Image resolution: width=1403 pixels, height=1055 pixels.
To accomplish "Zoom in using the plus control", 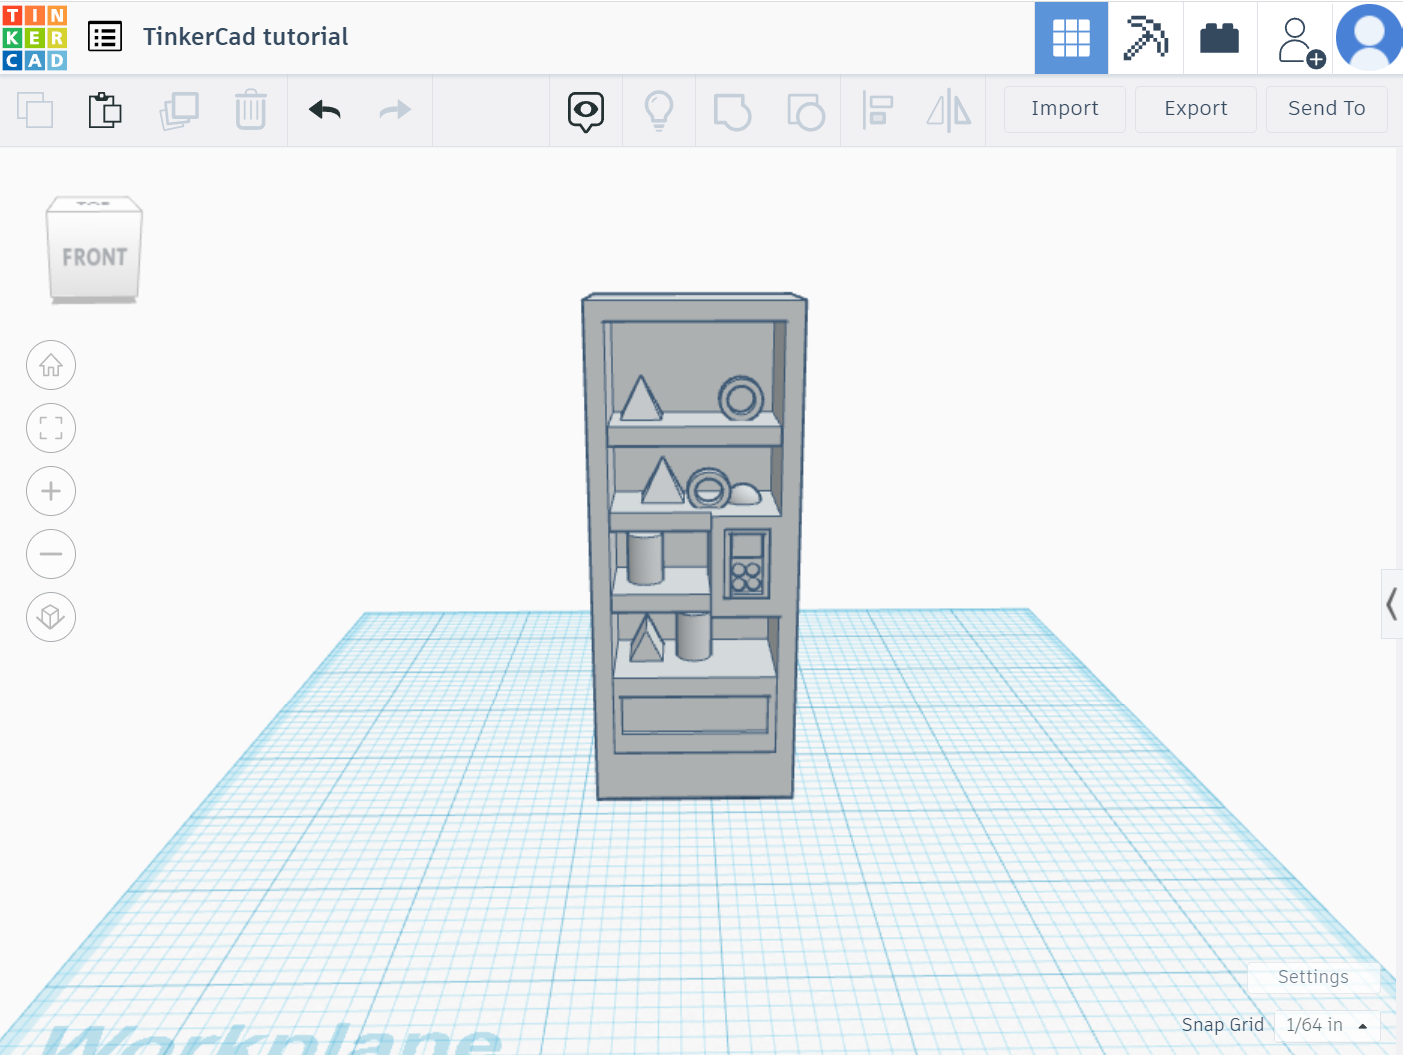I will 51,491.
